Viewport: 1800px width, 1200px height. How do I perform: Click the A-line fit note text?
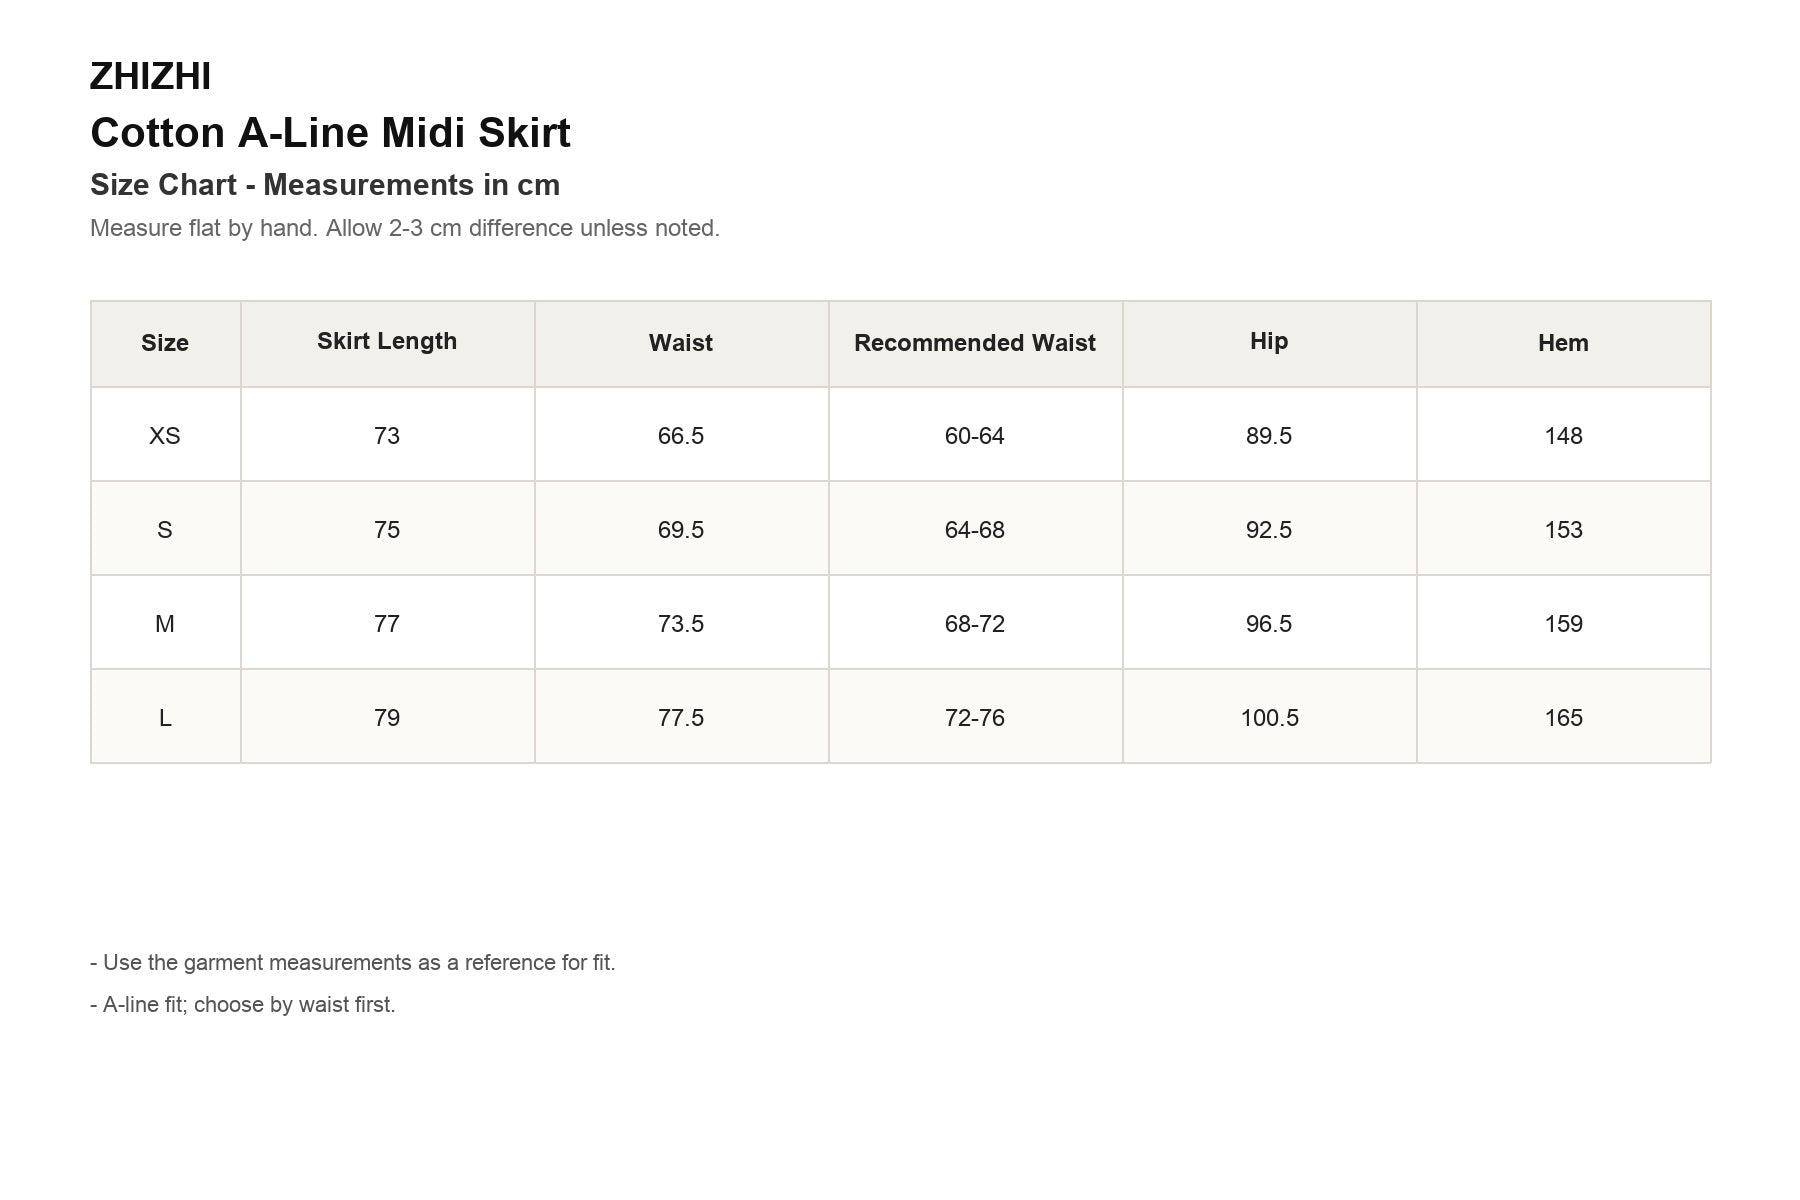coord(243,1005)
